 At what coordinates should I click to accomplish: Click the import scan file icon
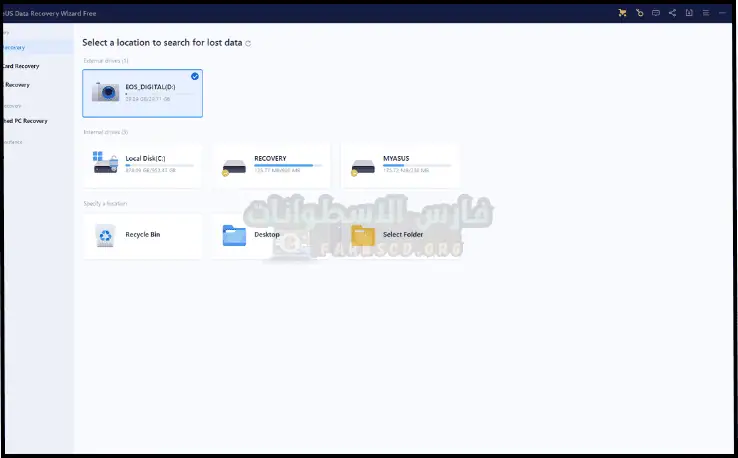tap(687, 13)
